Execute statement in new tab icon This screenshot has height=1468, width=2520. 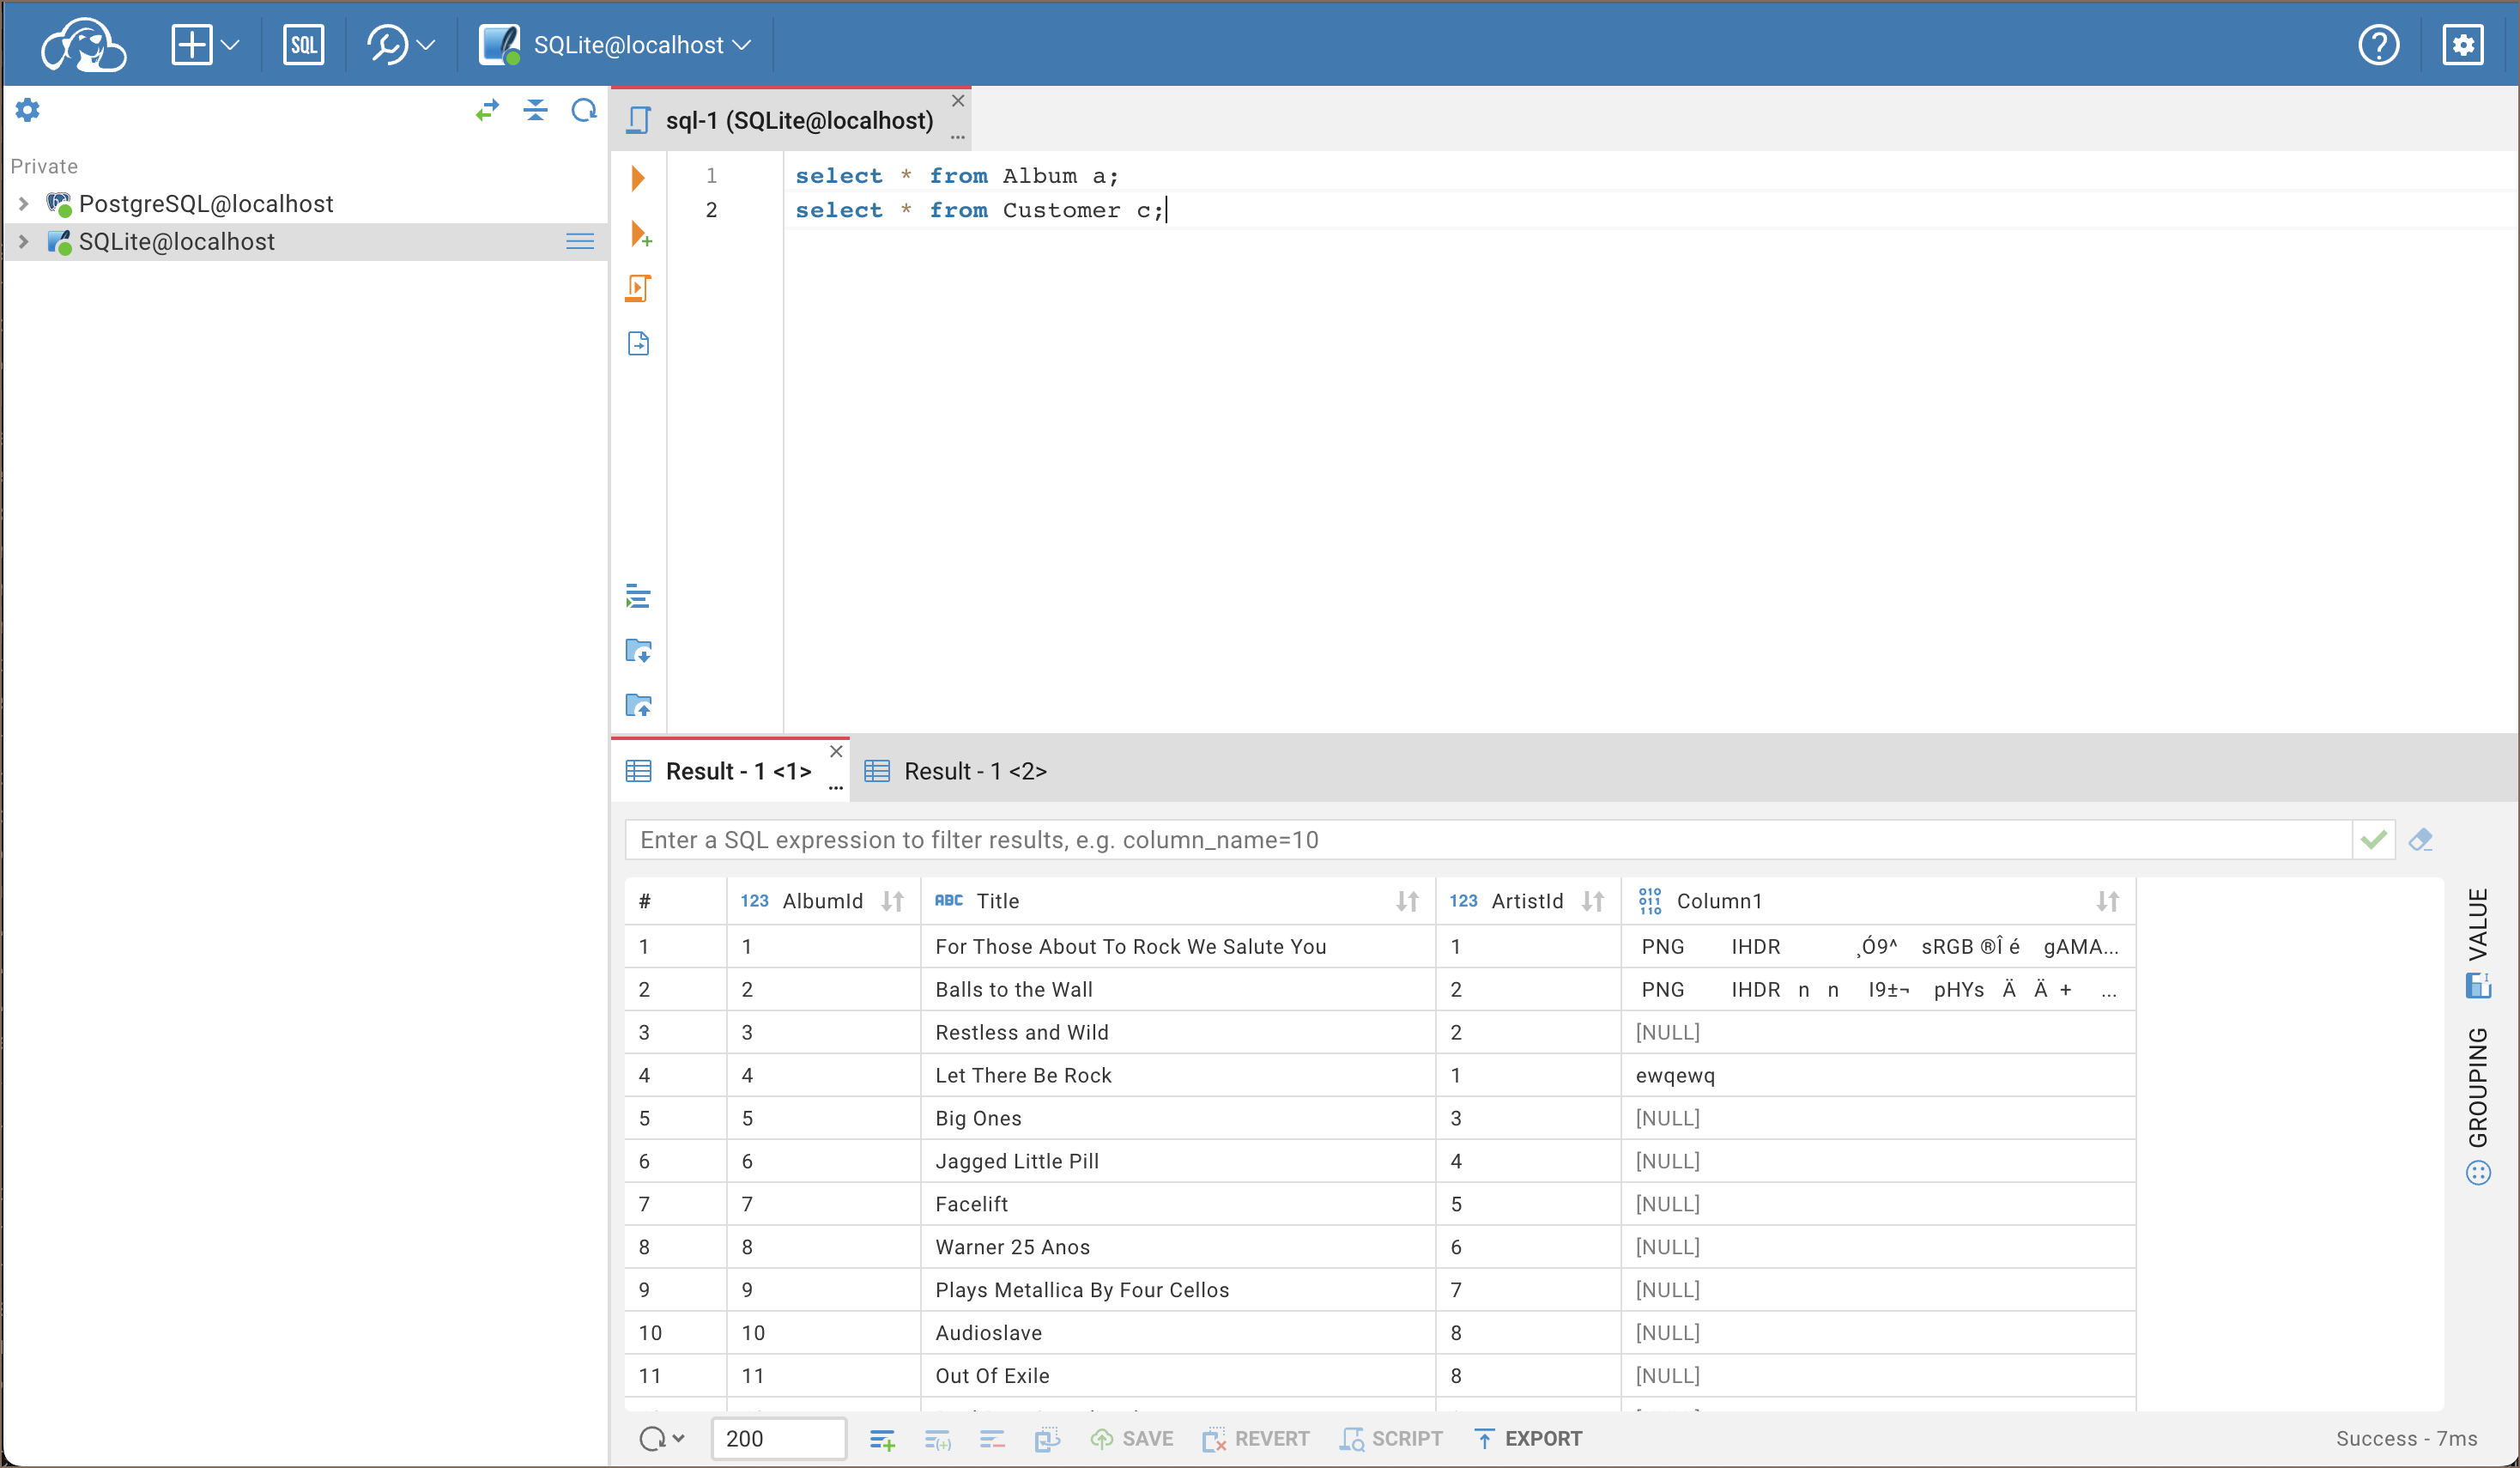pos(640,235)
